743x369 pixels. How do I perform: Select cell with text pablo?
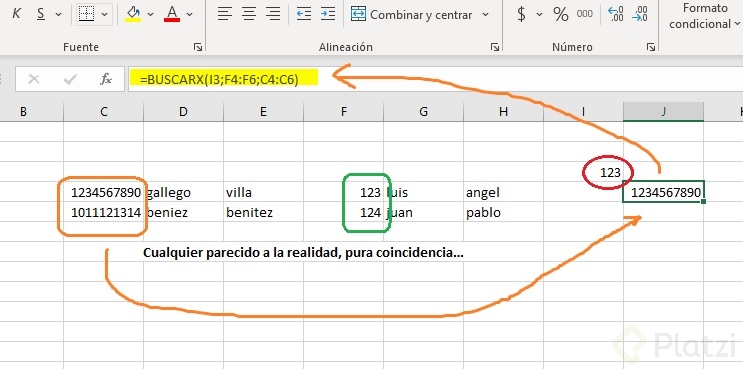[503, 212]
